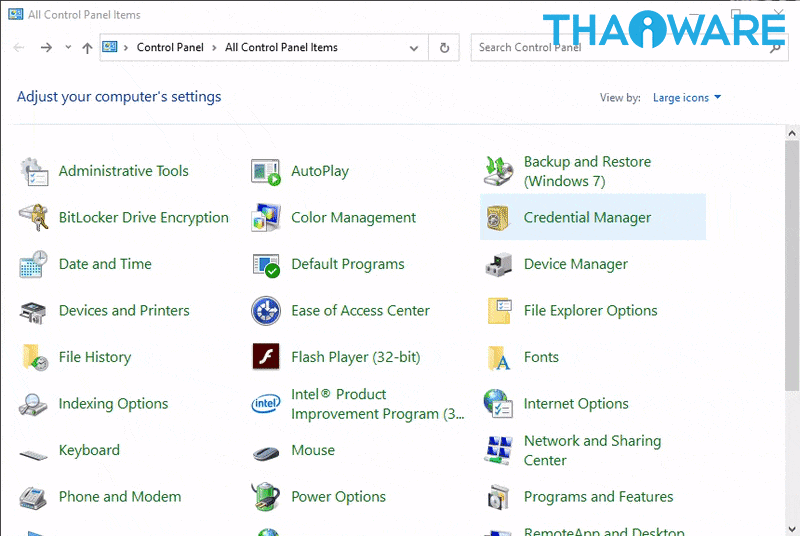Open Backup and Restore icon

click(x=498, y=171)
